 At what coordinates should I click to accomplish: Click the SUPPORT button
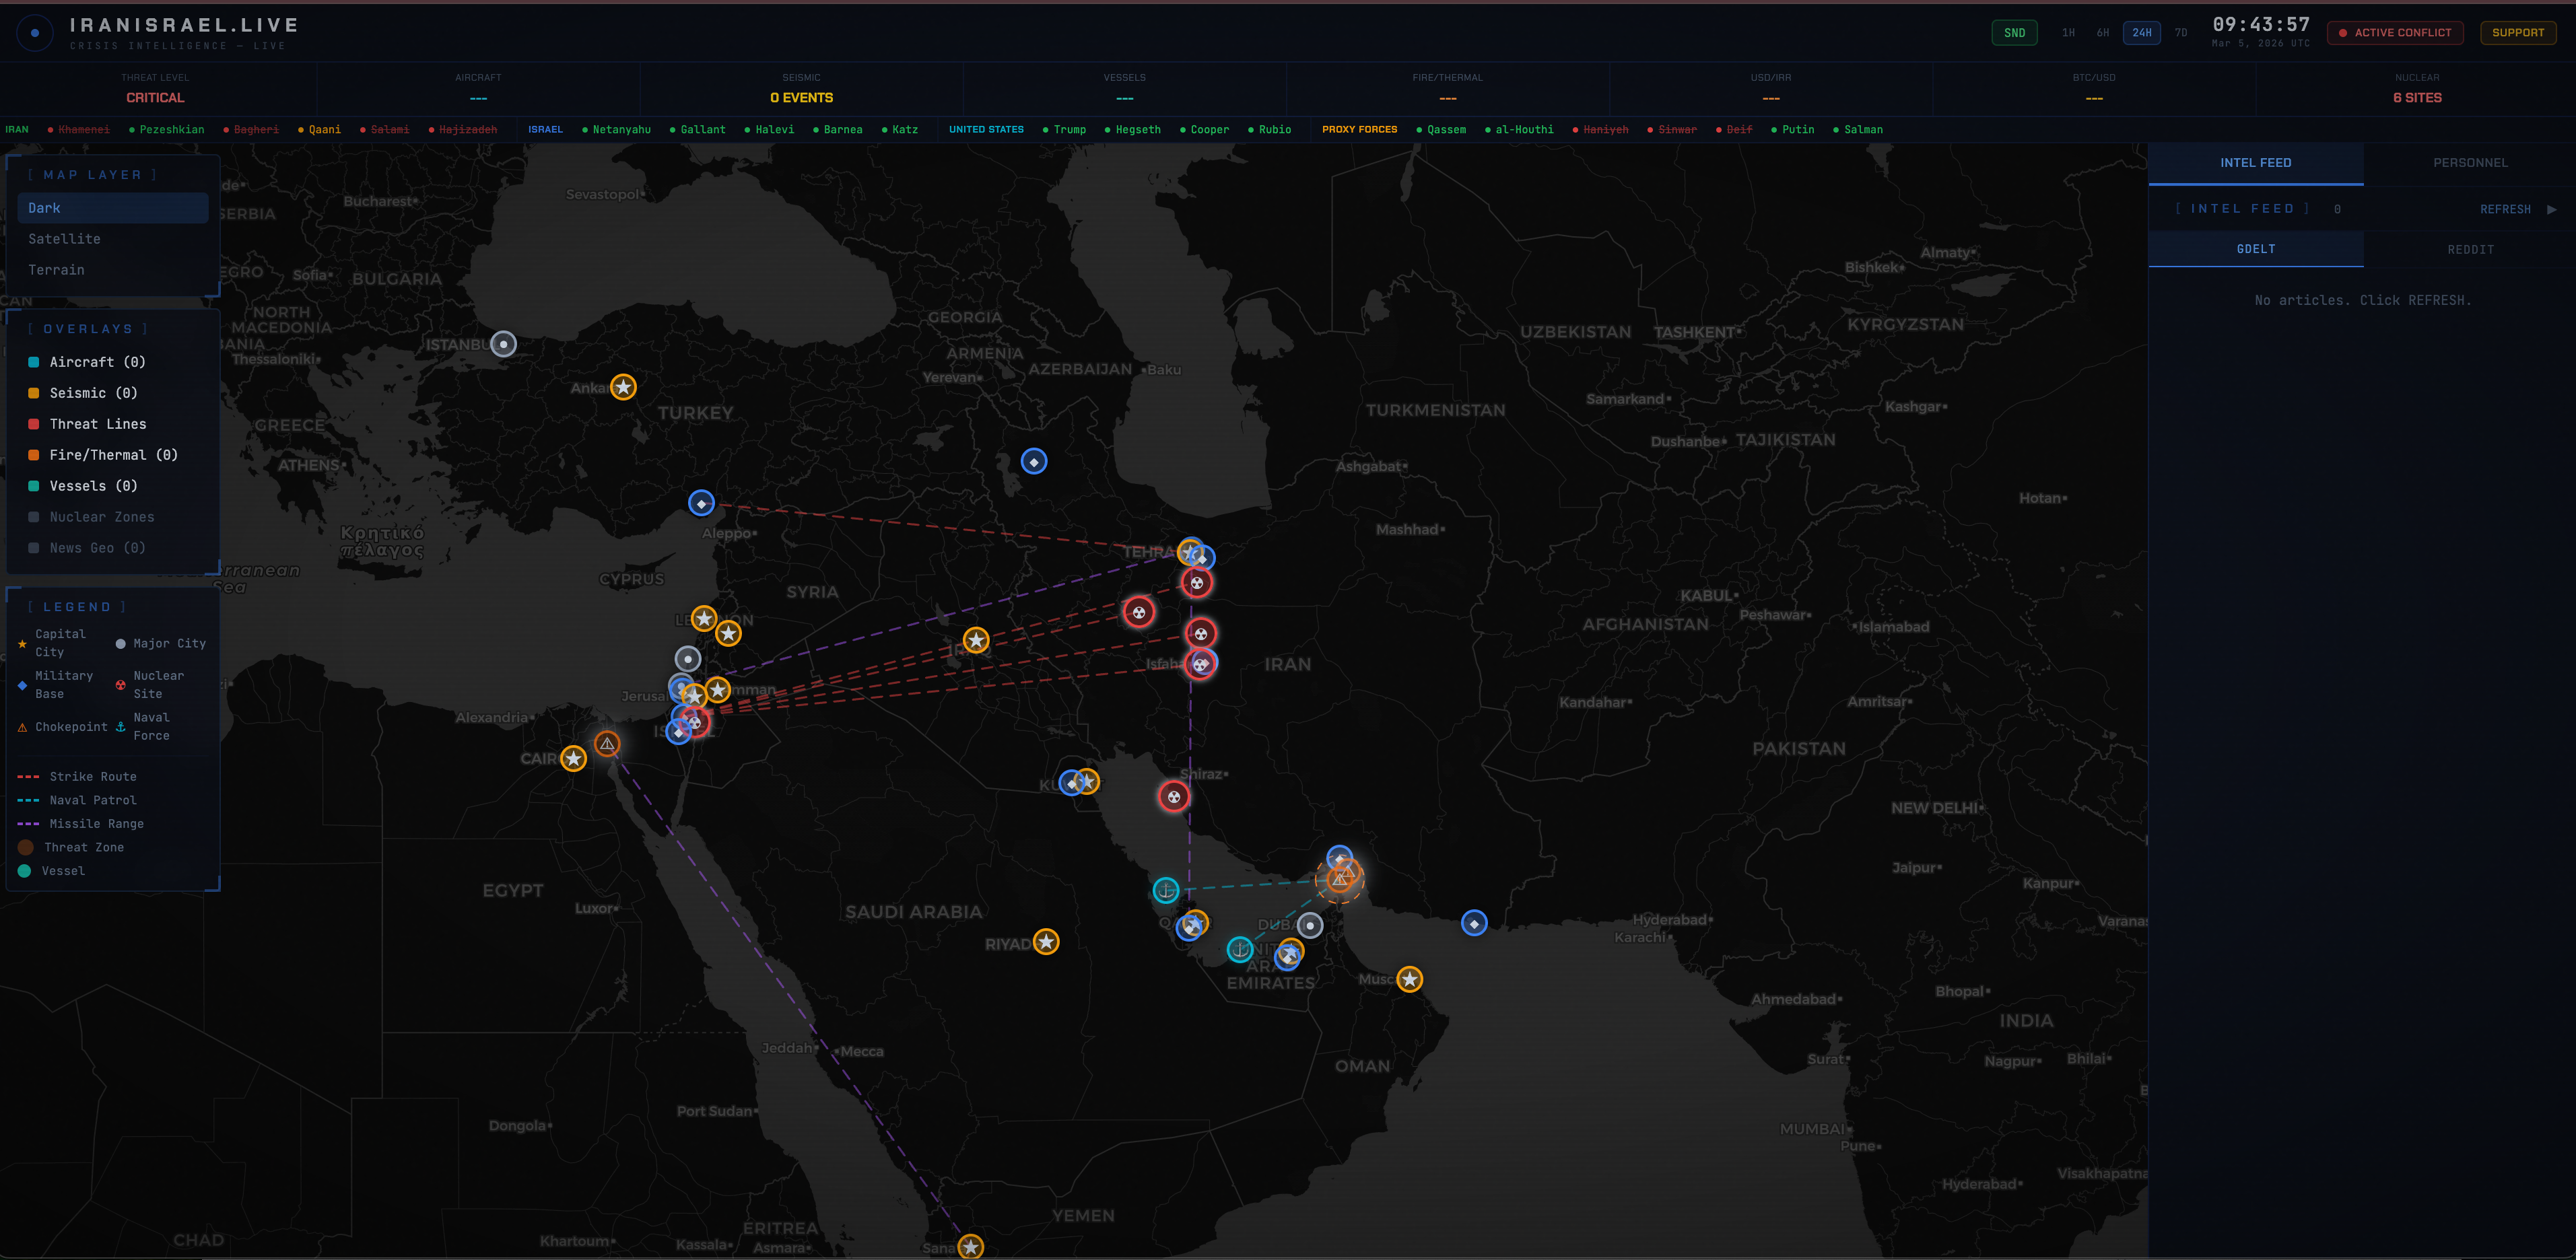[x=2517, y=33]
